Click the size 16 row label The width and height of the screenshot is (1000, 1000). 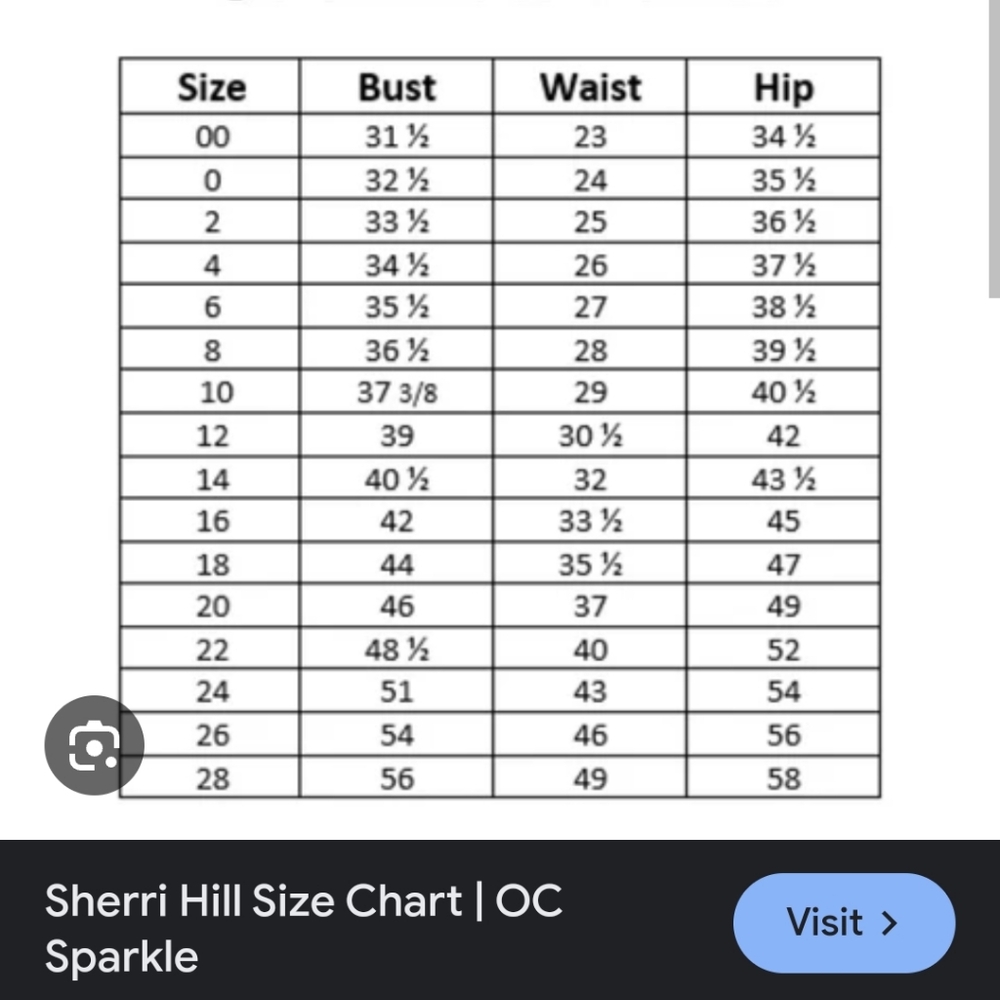(210, 521)
